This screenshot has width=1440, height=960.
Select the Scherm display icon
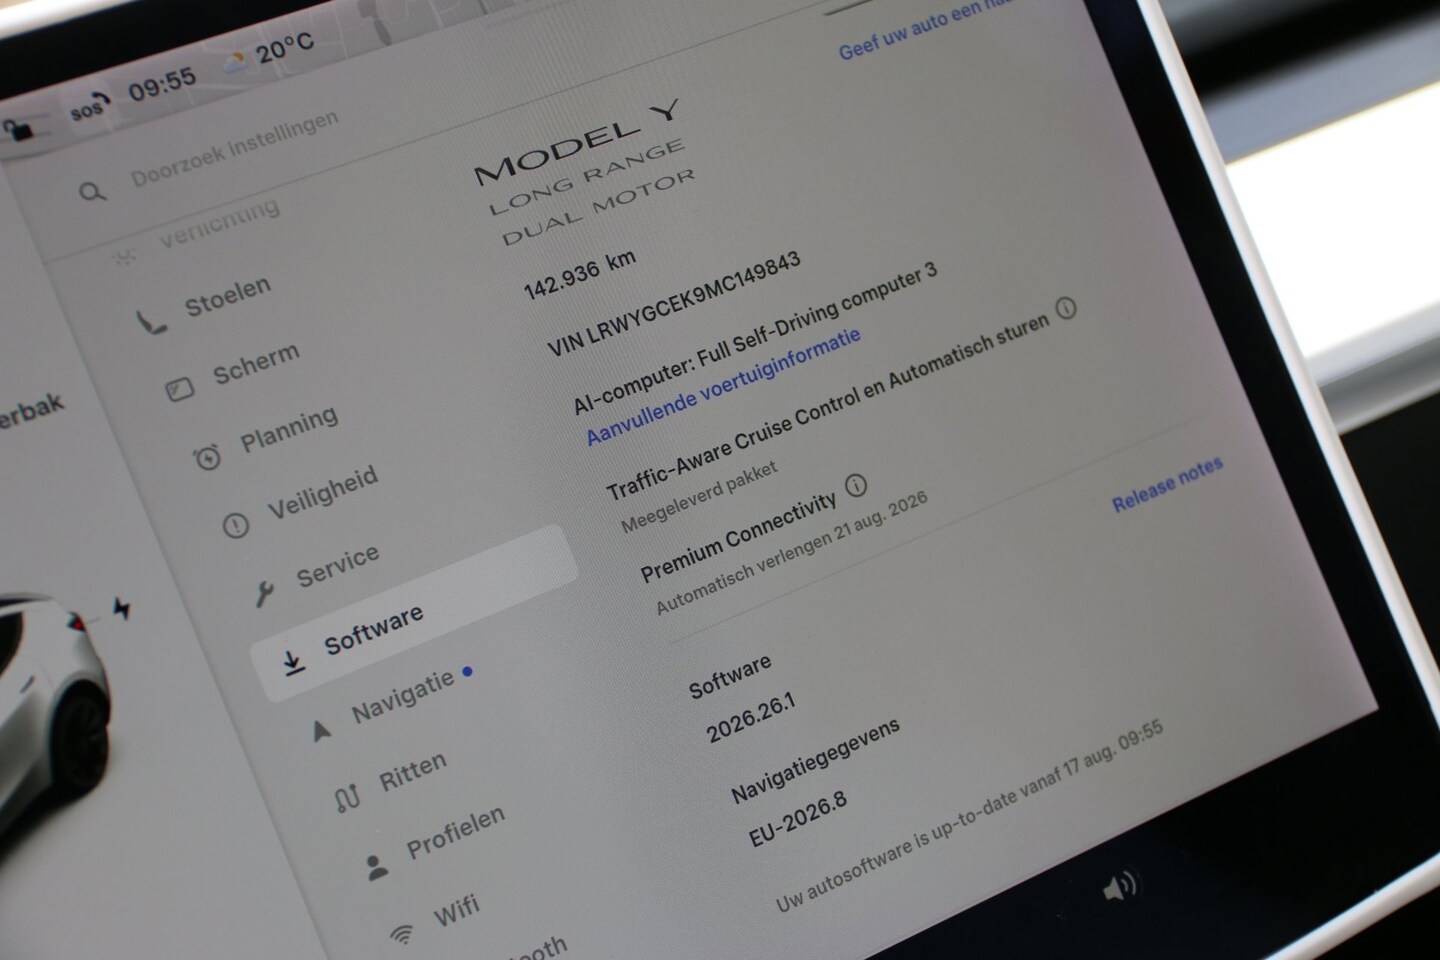[180, 389]
